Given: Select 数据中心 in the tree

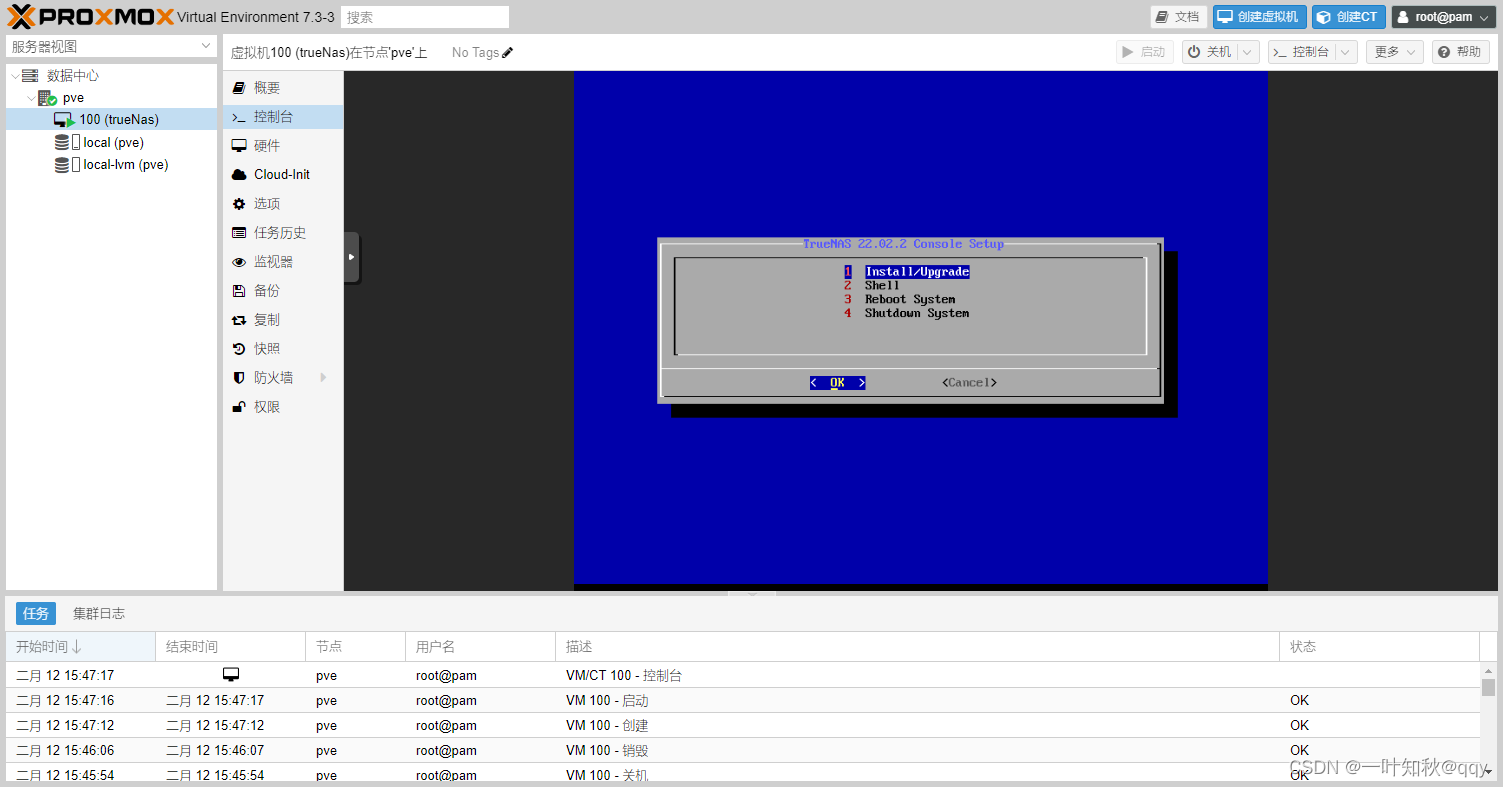Looking at the screenshot, I should coord(73,75).
